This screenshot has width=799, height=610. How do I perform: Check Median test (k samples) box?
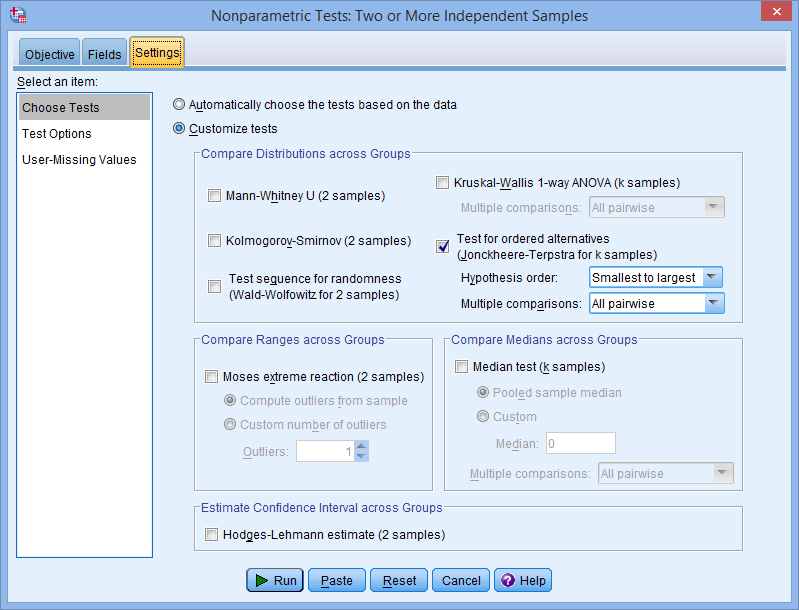[x=461, y=366]
